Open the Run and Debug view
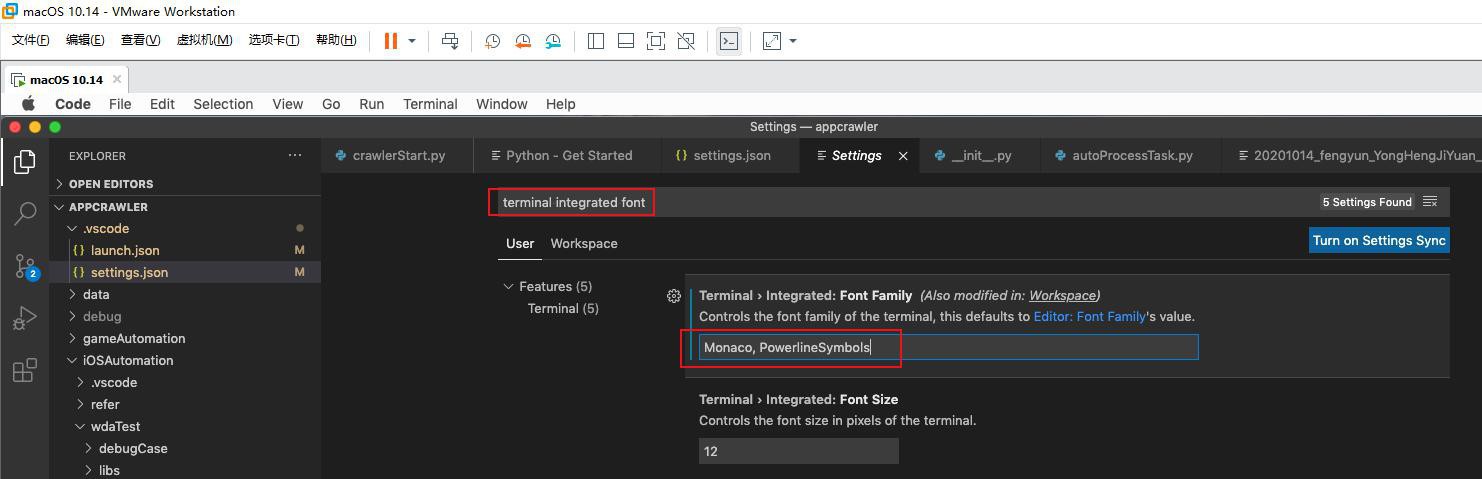Image resolution: width=1482 pixels, height=479 pixels. tap(25, 318)
